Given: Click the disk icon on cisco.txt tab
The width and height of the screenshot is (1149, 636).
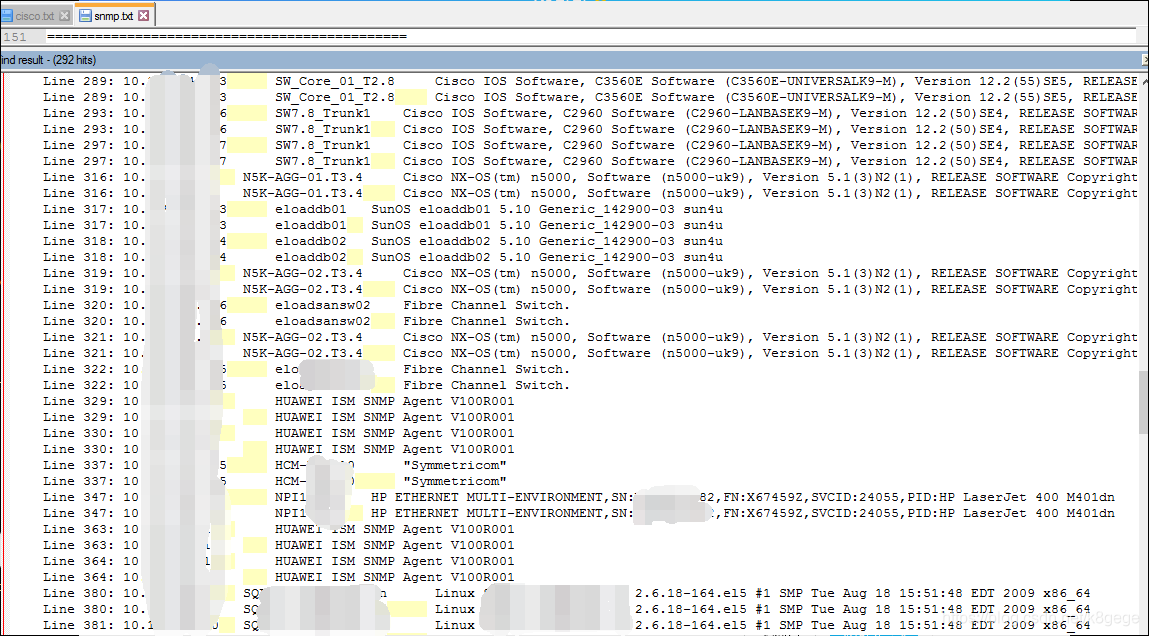Looking at the screenshot, I should tap(7, 15).
